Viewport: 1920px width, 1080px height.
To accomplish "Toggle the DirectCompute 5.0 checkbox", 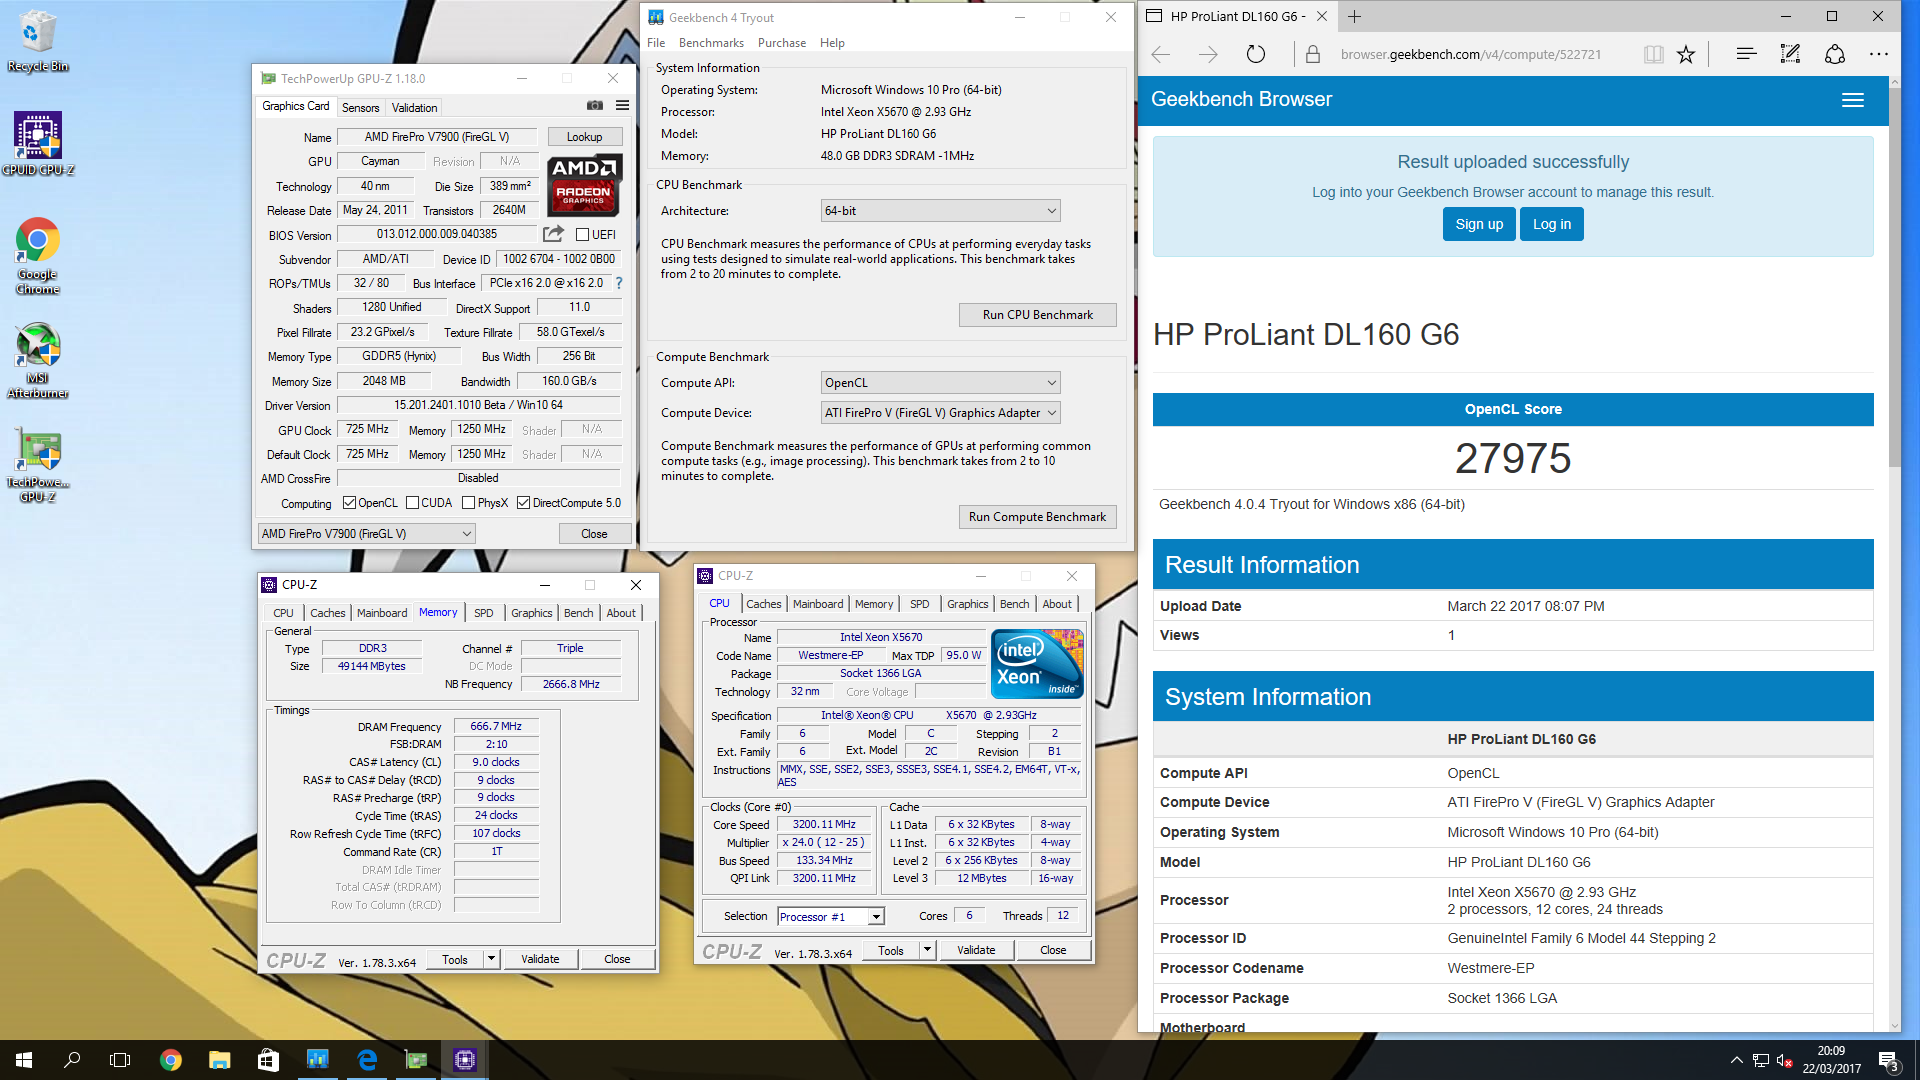I will tap(523, 503).
